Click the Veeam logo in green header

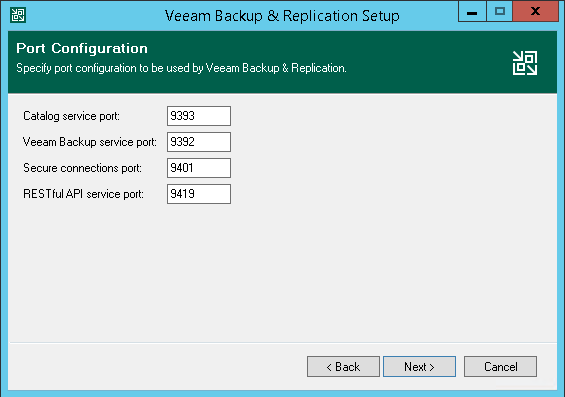(x=525, y=63)
